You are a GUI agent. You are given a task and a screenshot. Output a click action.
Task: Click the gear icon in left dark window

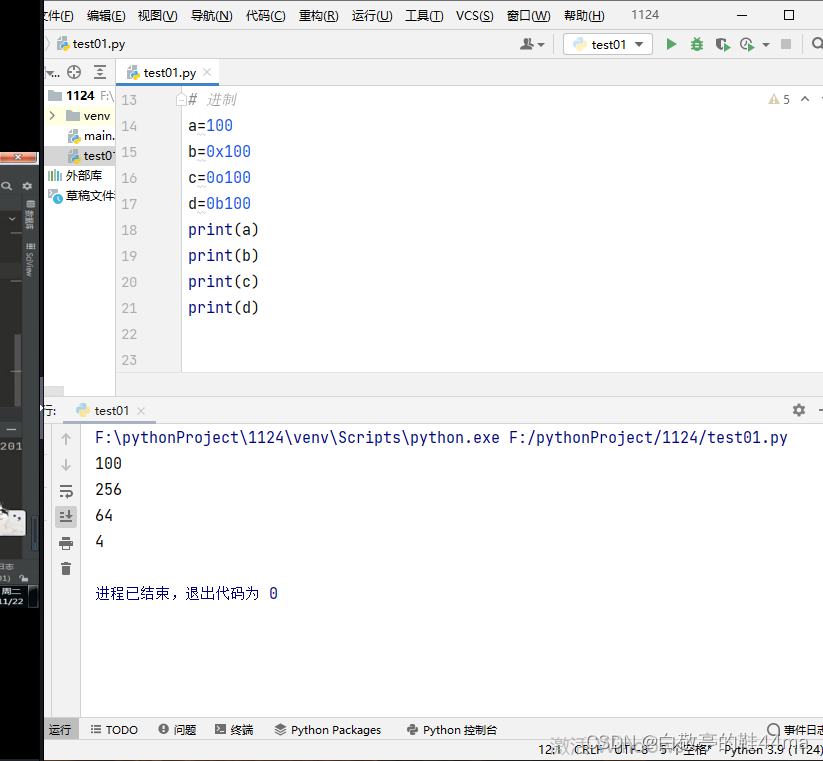27,186
